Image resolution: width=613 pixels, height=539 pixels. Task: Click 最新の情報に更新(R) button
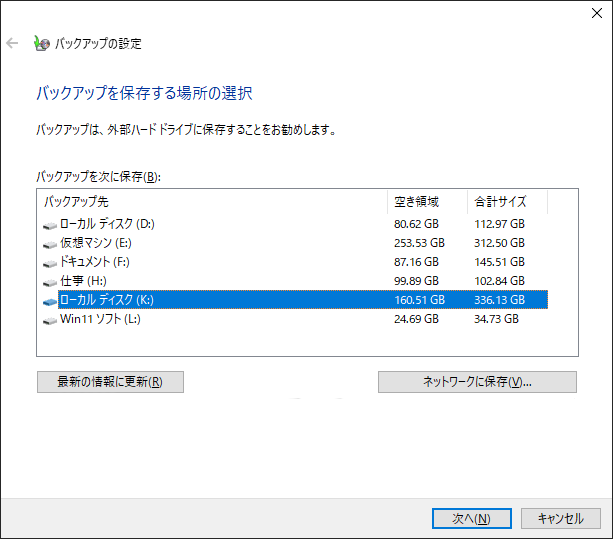tap(110, 382)
